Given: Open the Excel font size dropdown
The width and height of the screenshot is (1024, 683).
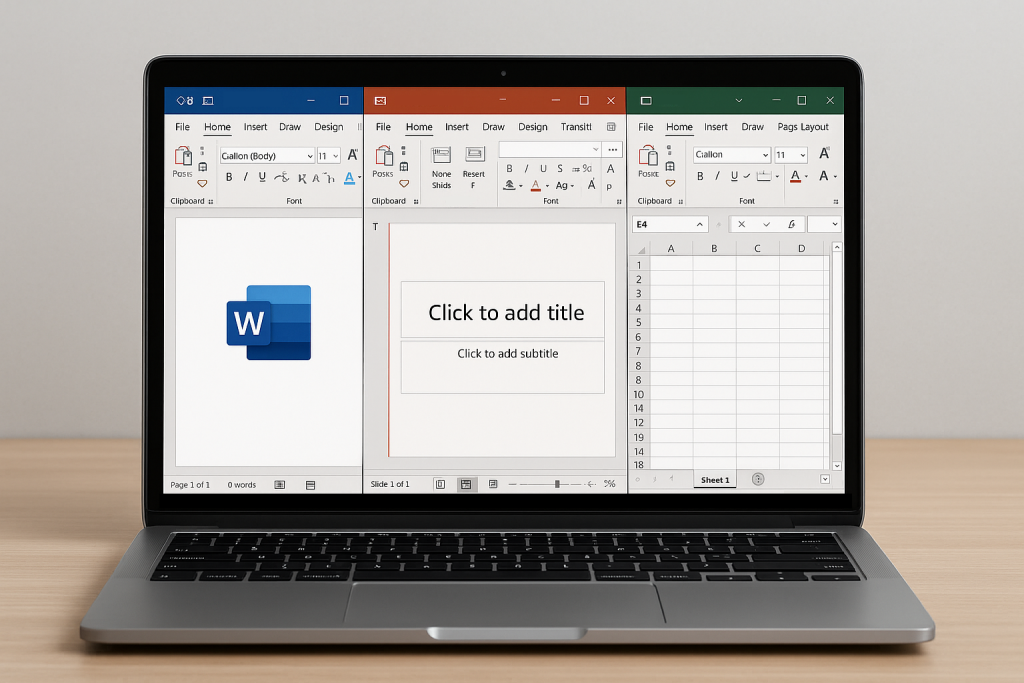Looking at the screenshot, I should tap(802, 155).
